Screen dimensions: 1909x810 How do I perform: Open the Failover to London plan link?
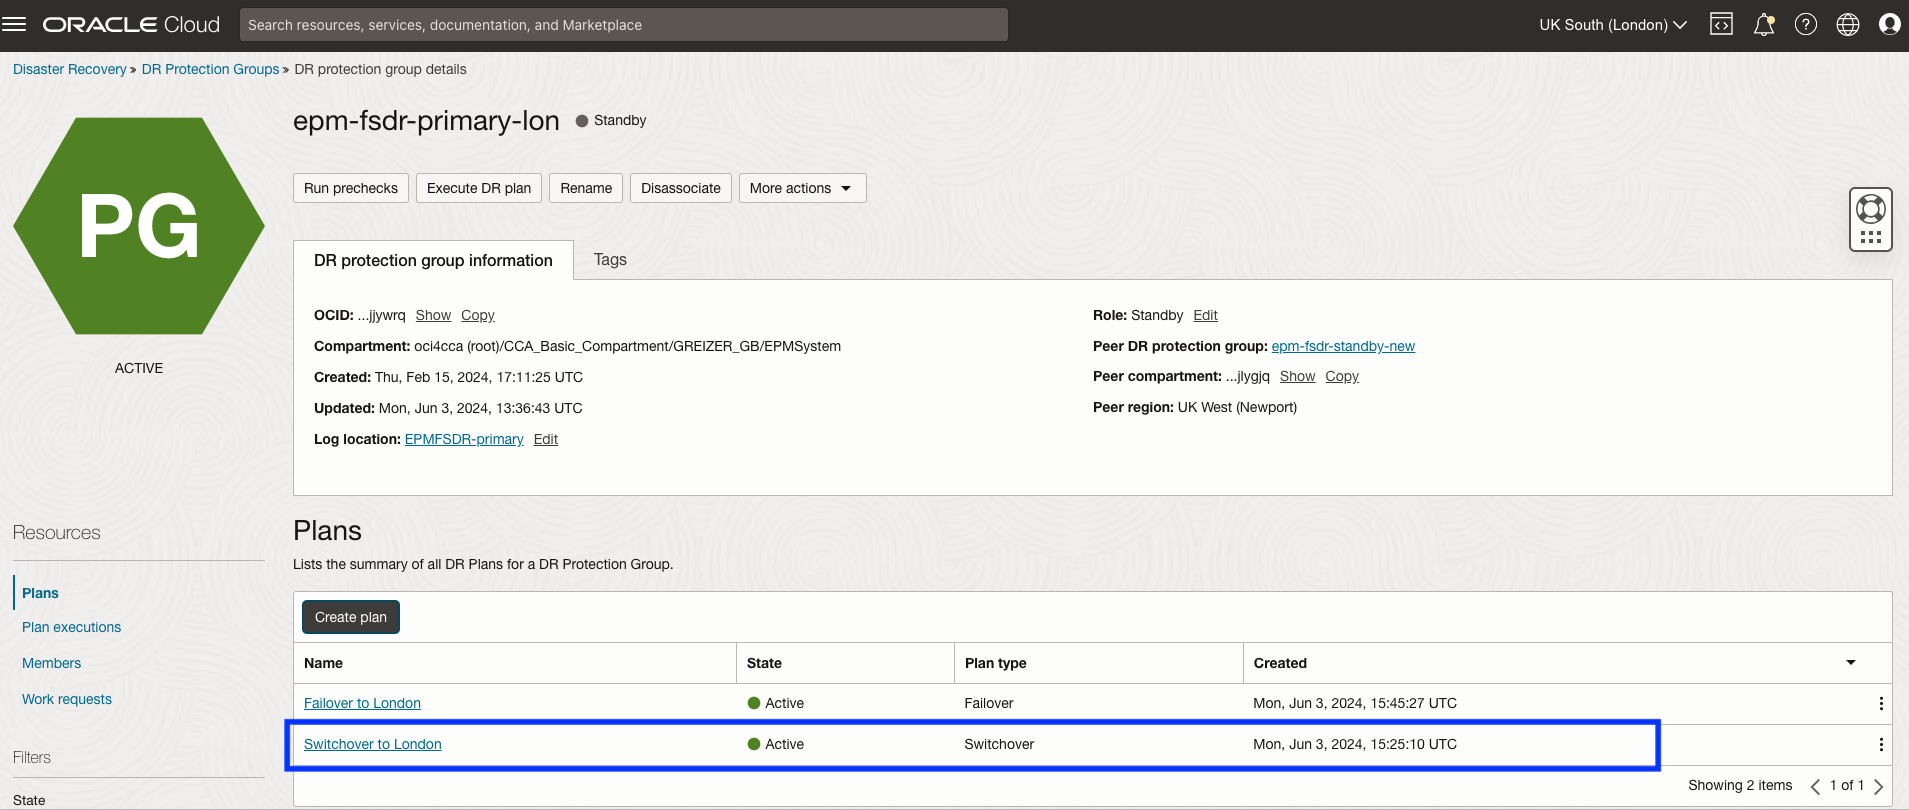point(362,703)
